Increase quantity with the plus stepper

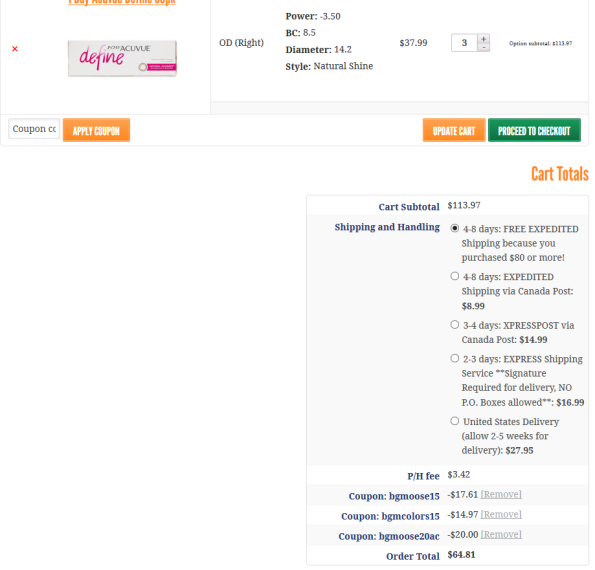coord(483,39)
